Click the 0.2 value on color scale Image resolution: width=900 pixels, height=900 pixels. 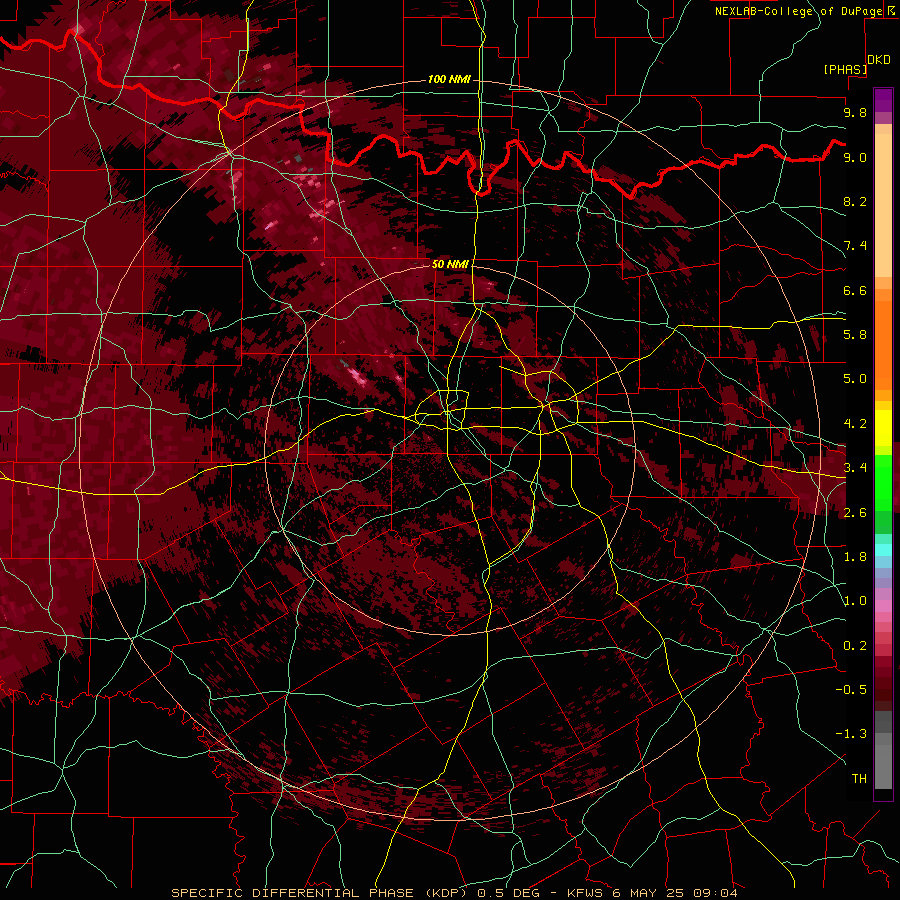tap(855, 646)
